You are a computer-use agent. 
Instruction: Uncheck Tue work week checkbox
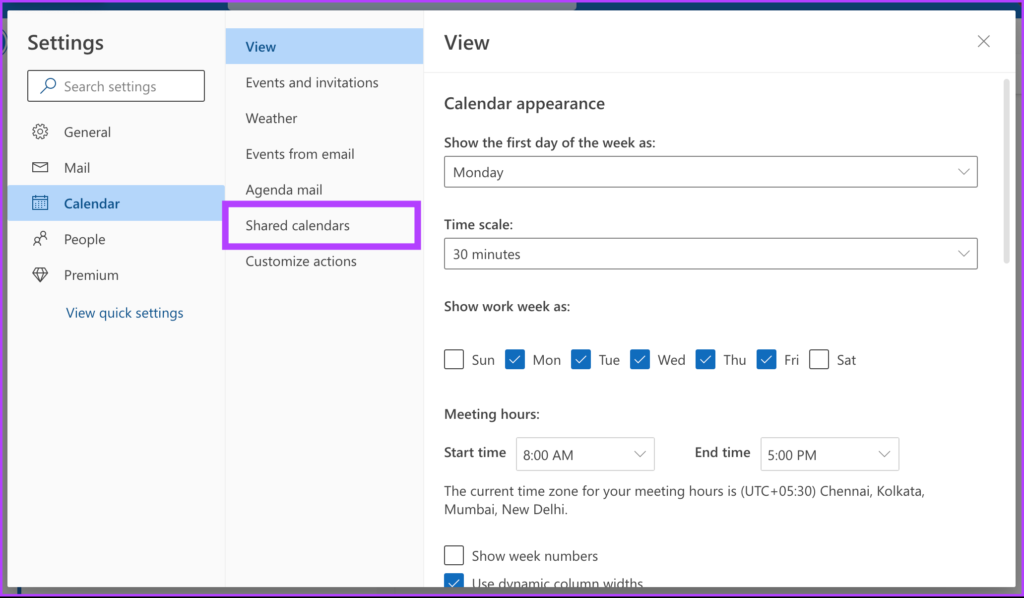(581, 360)
